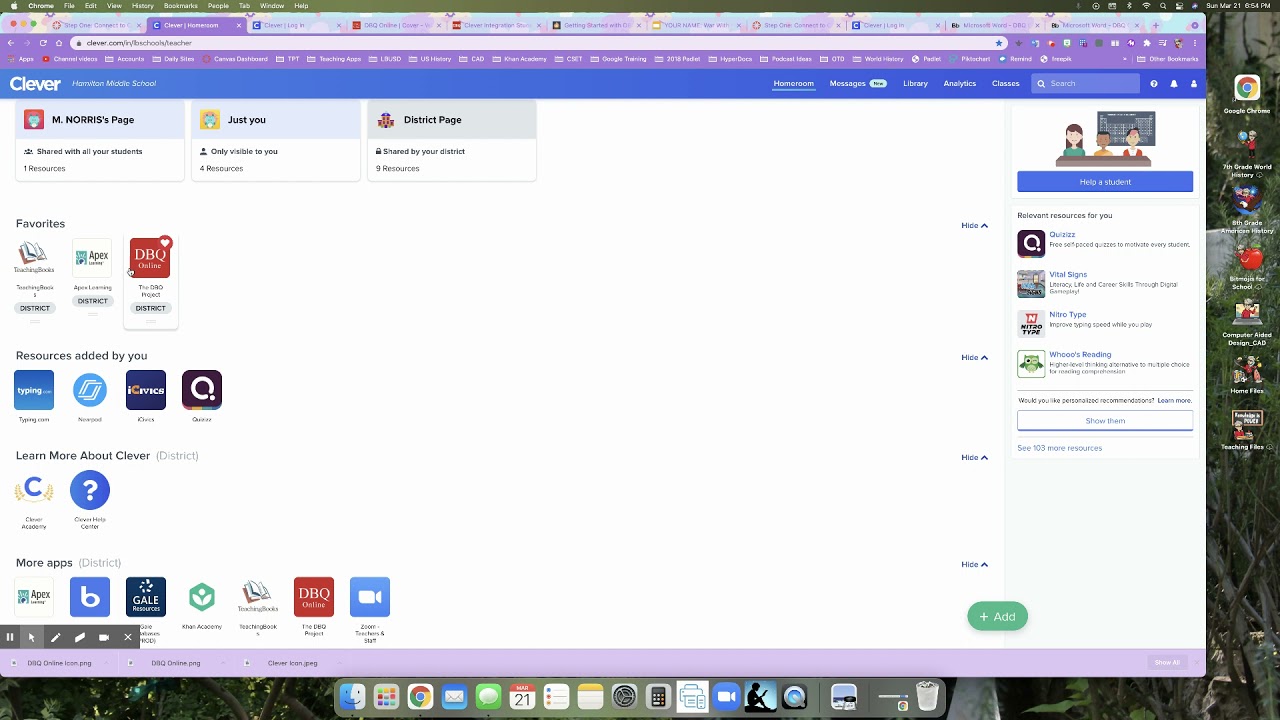Open The DBQ Project favorite app
1280x720 pixels.
pyautogui.click(x=150, y=258)
